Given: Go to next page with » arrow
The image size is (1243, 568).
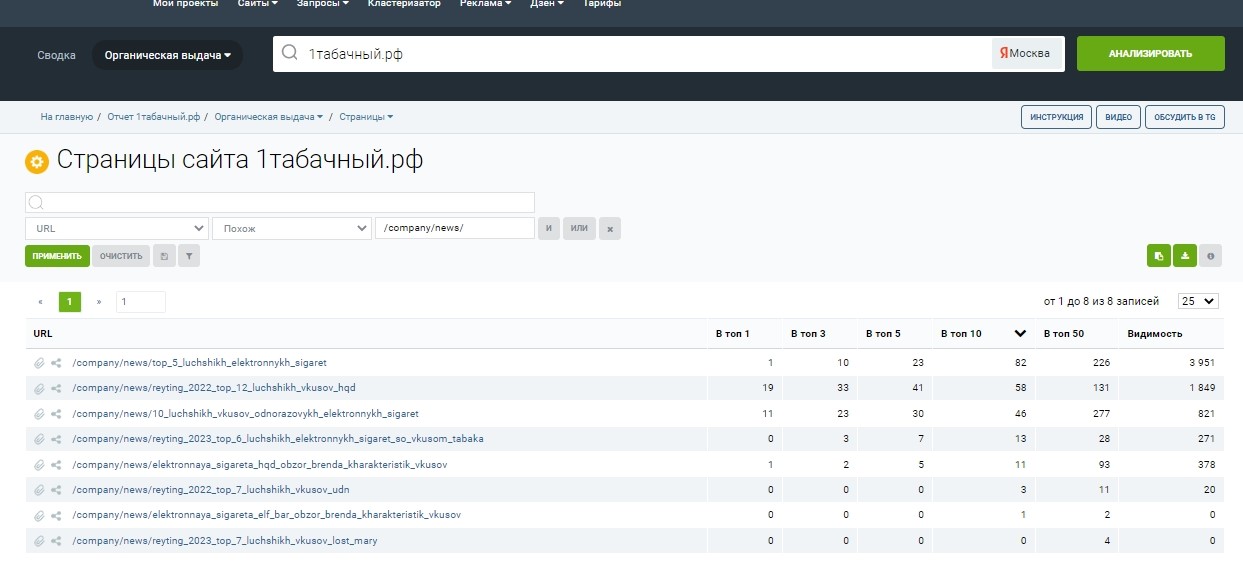Looking at the screenshot, I should [99, 301].
